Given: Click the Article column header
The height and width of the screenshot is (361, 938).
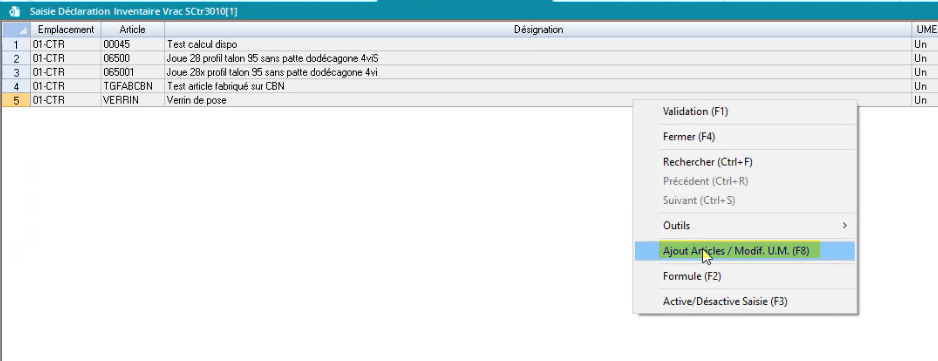Looking at the screenshot, I should tap(133, 29).
